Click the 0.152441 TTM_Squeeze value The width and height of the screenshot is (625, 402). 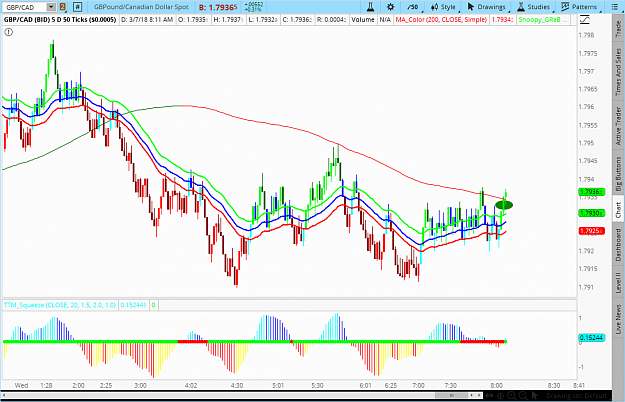click(x=134, y=305)
